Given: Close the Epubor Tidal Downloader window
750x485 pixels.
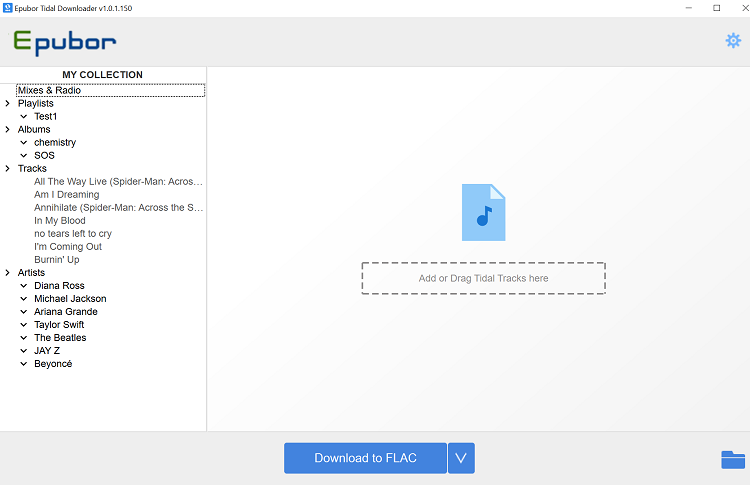Looking at the screenshot, I should (x=744, y=8).
